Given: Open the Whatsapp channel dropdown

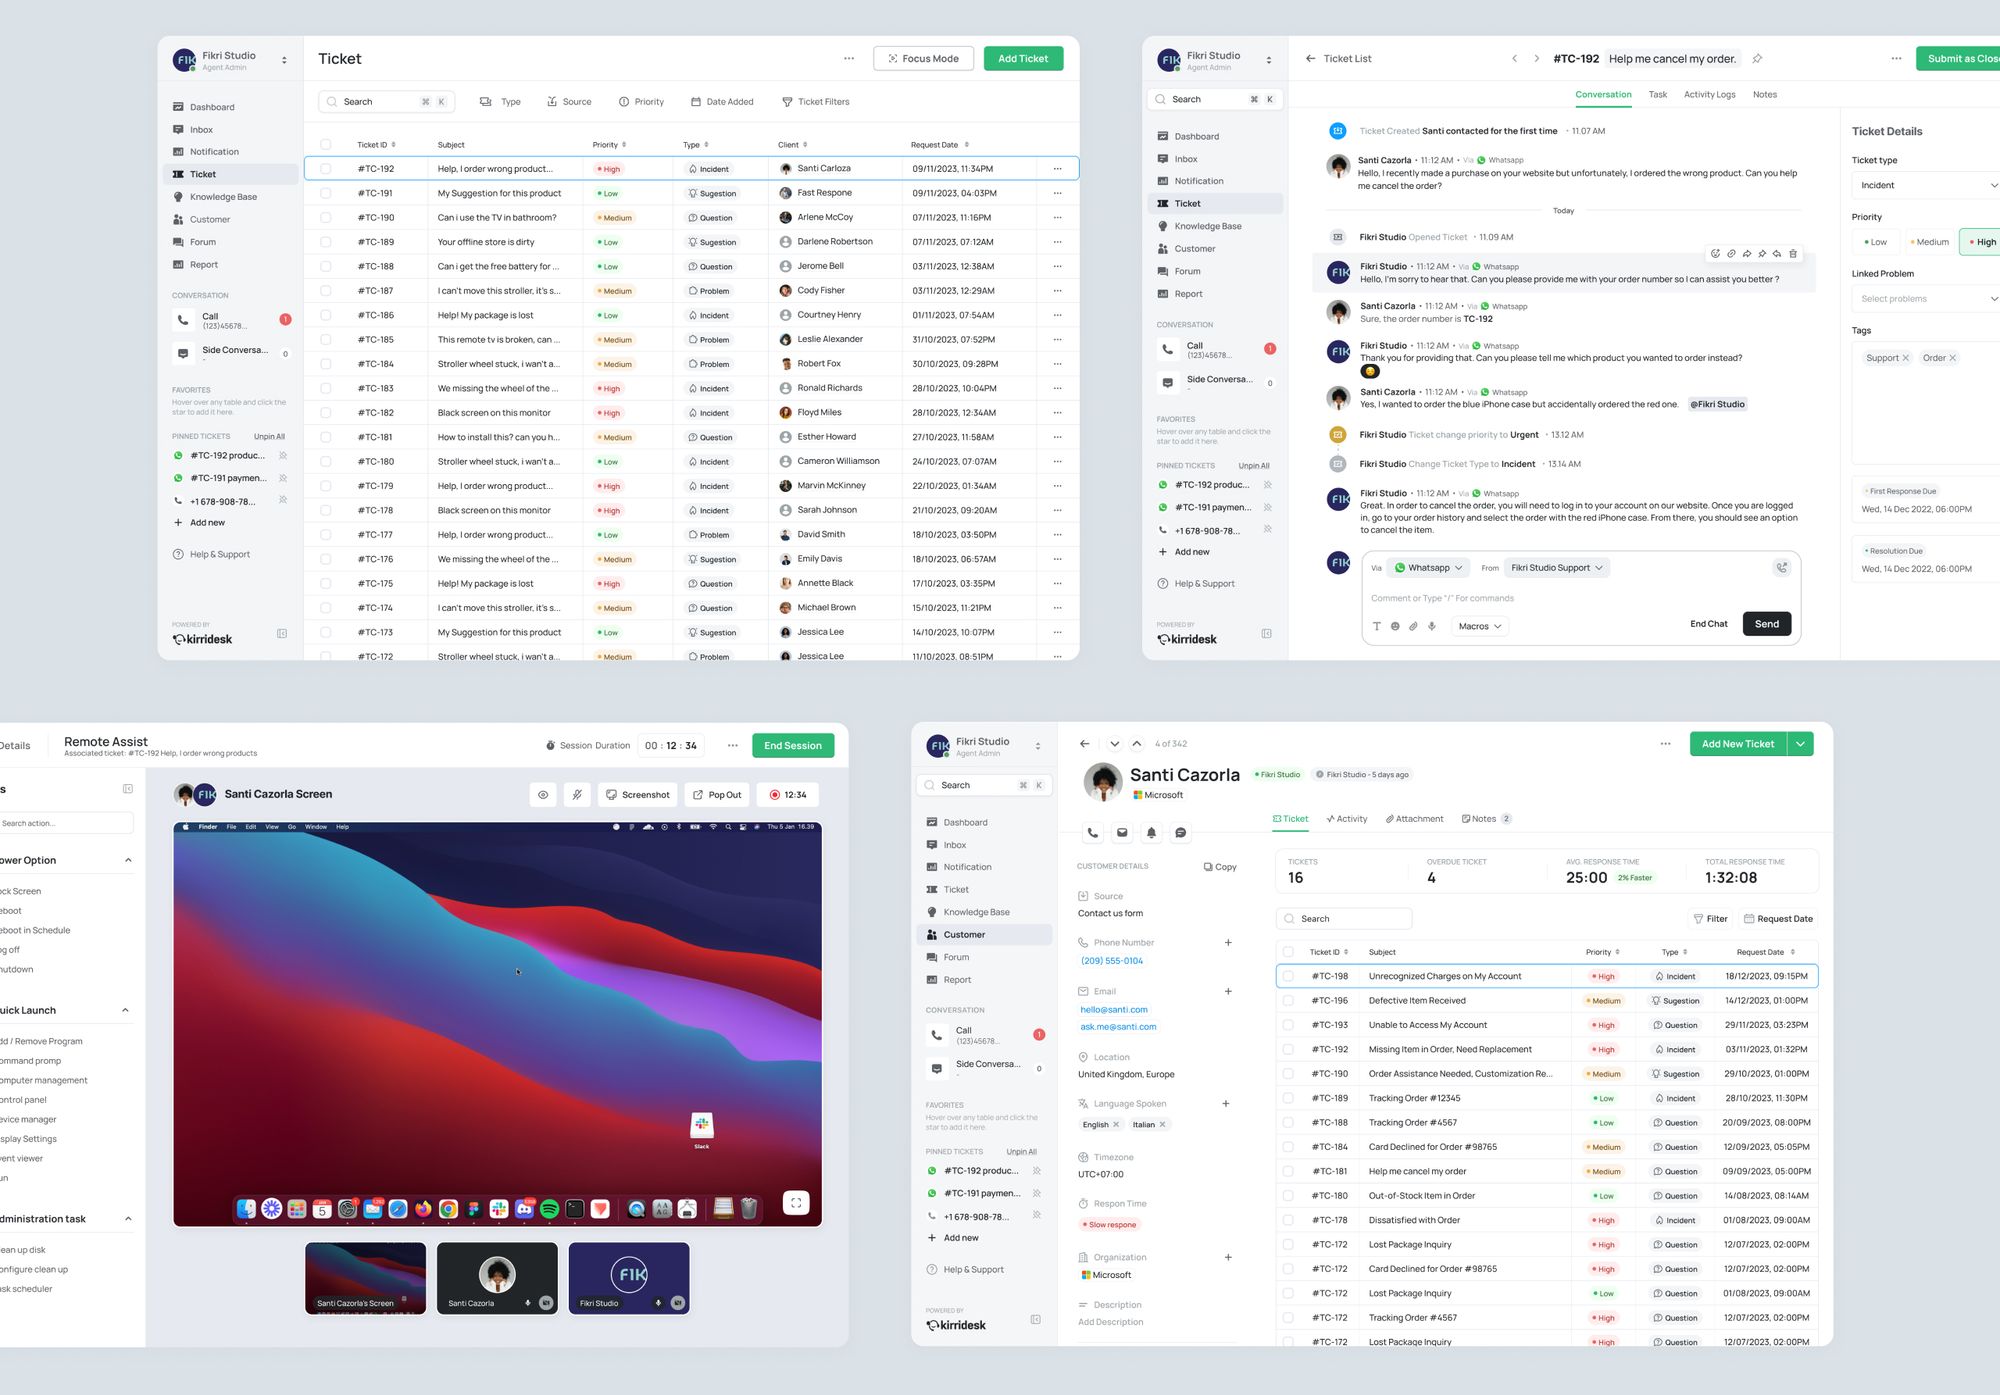Looking at the screenshot, I should (1428, 567).
